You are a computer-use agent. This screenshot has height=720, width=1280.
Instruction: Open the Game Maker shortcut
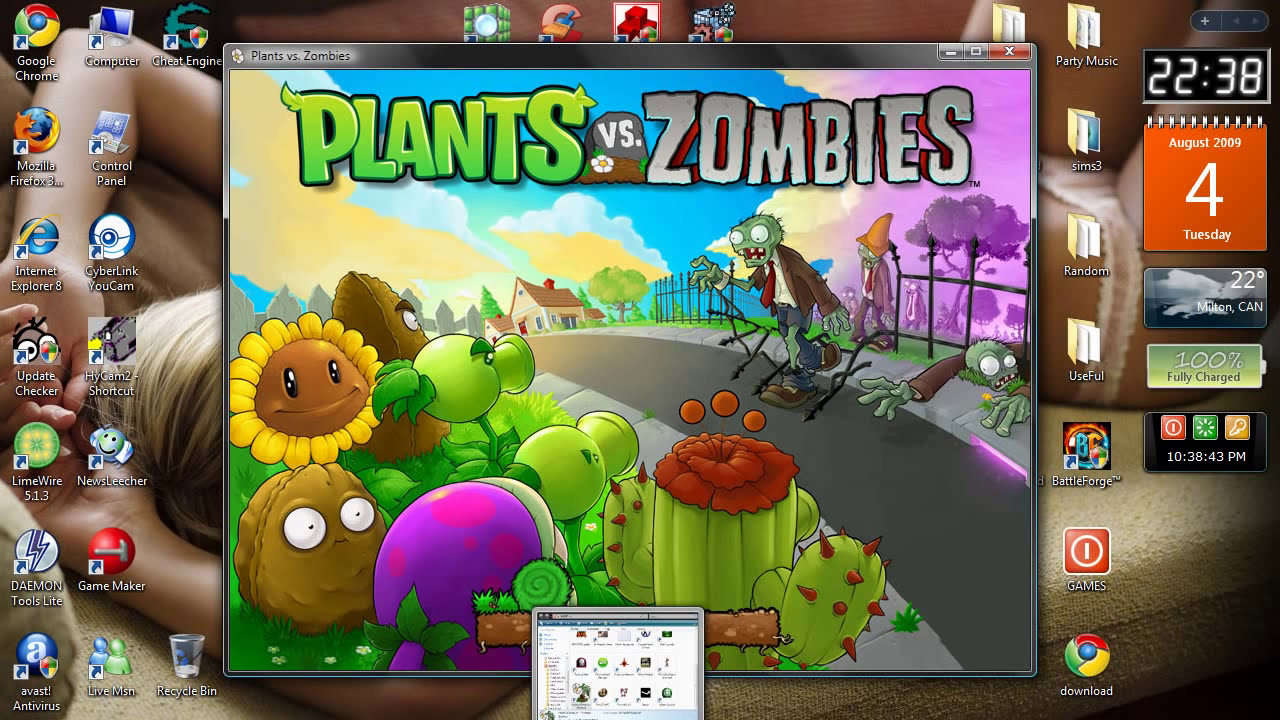[x=112, y=560]
